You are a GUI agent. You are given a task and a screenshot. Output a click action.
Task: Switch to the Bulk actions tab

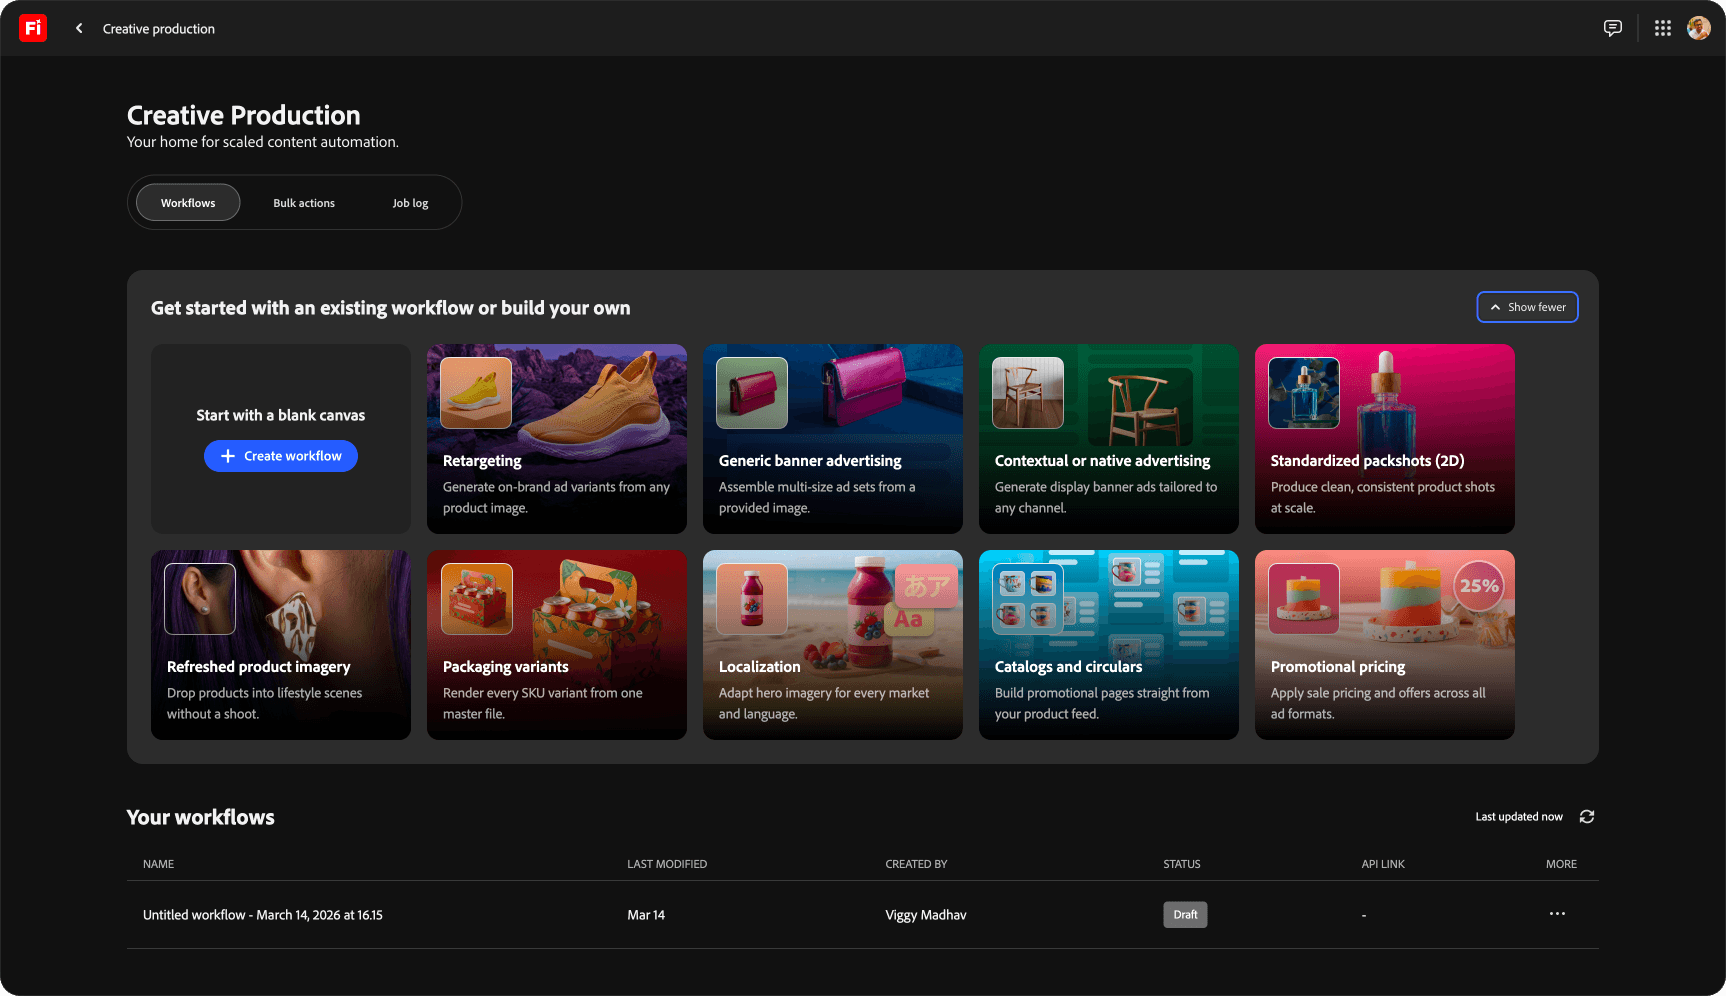tap(304, 203)
